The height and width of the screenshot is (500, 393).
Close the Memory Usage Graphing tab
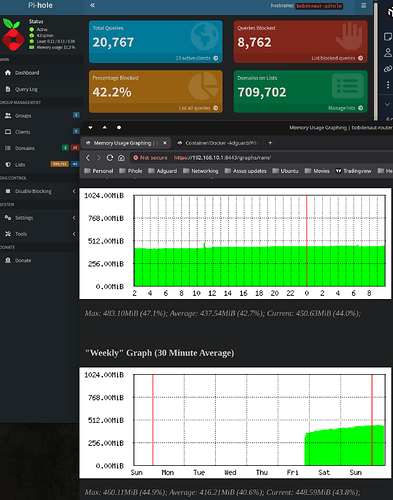[x=165, y=143]
